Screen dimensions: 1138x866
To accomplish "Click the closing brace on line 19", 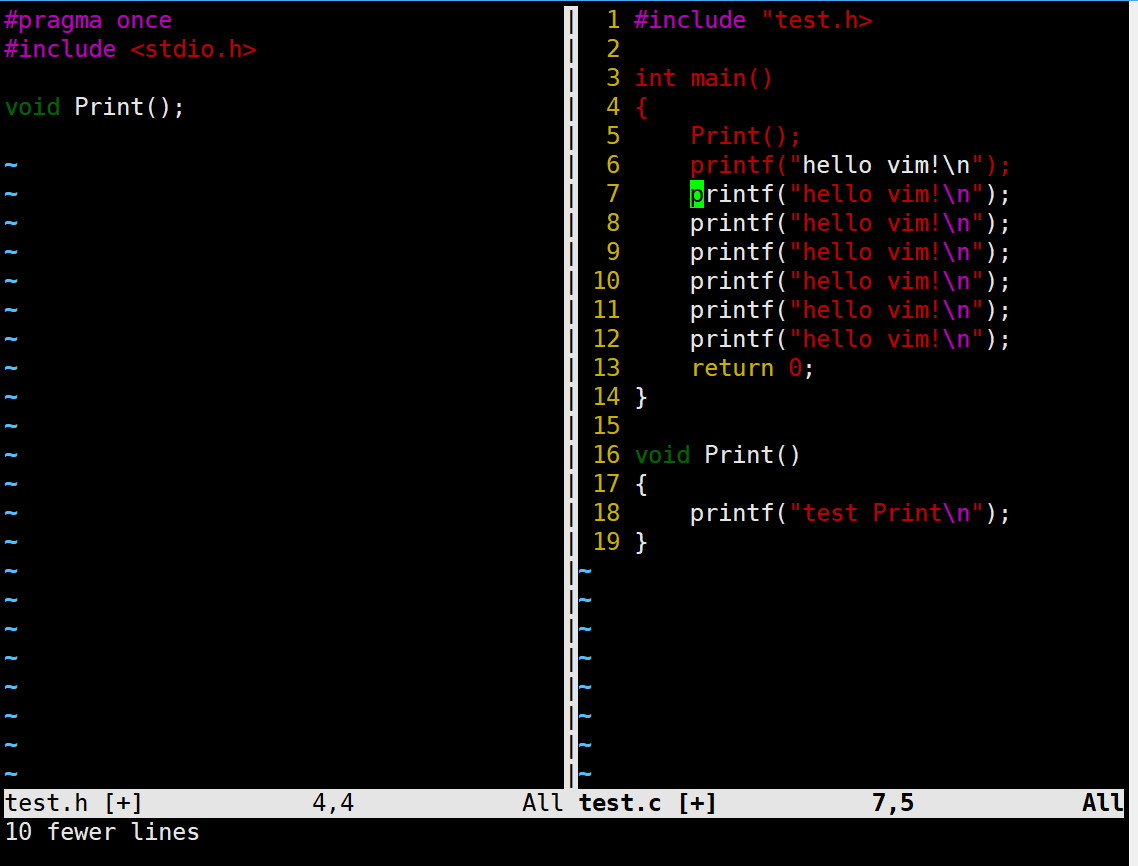I will click(x=641, y=542).
